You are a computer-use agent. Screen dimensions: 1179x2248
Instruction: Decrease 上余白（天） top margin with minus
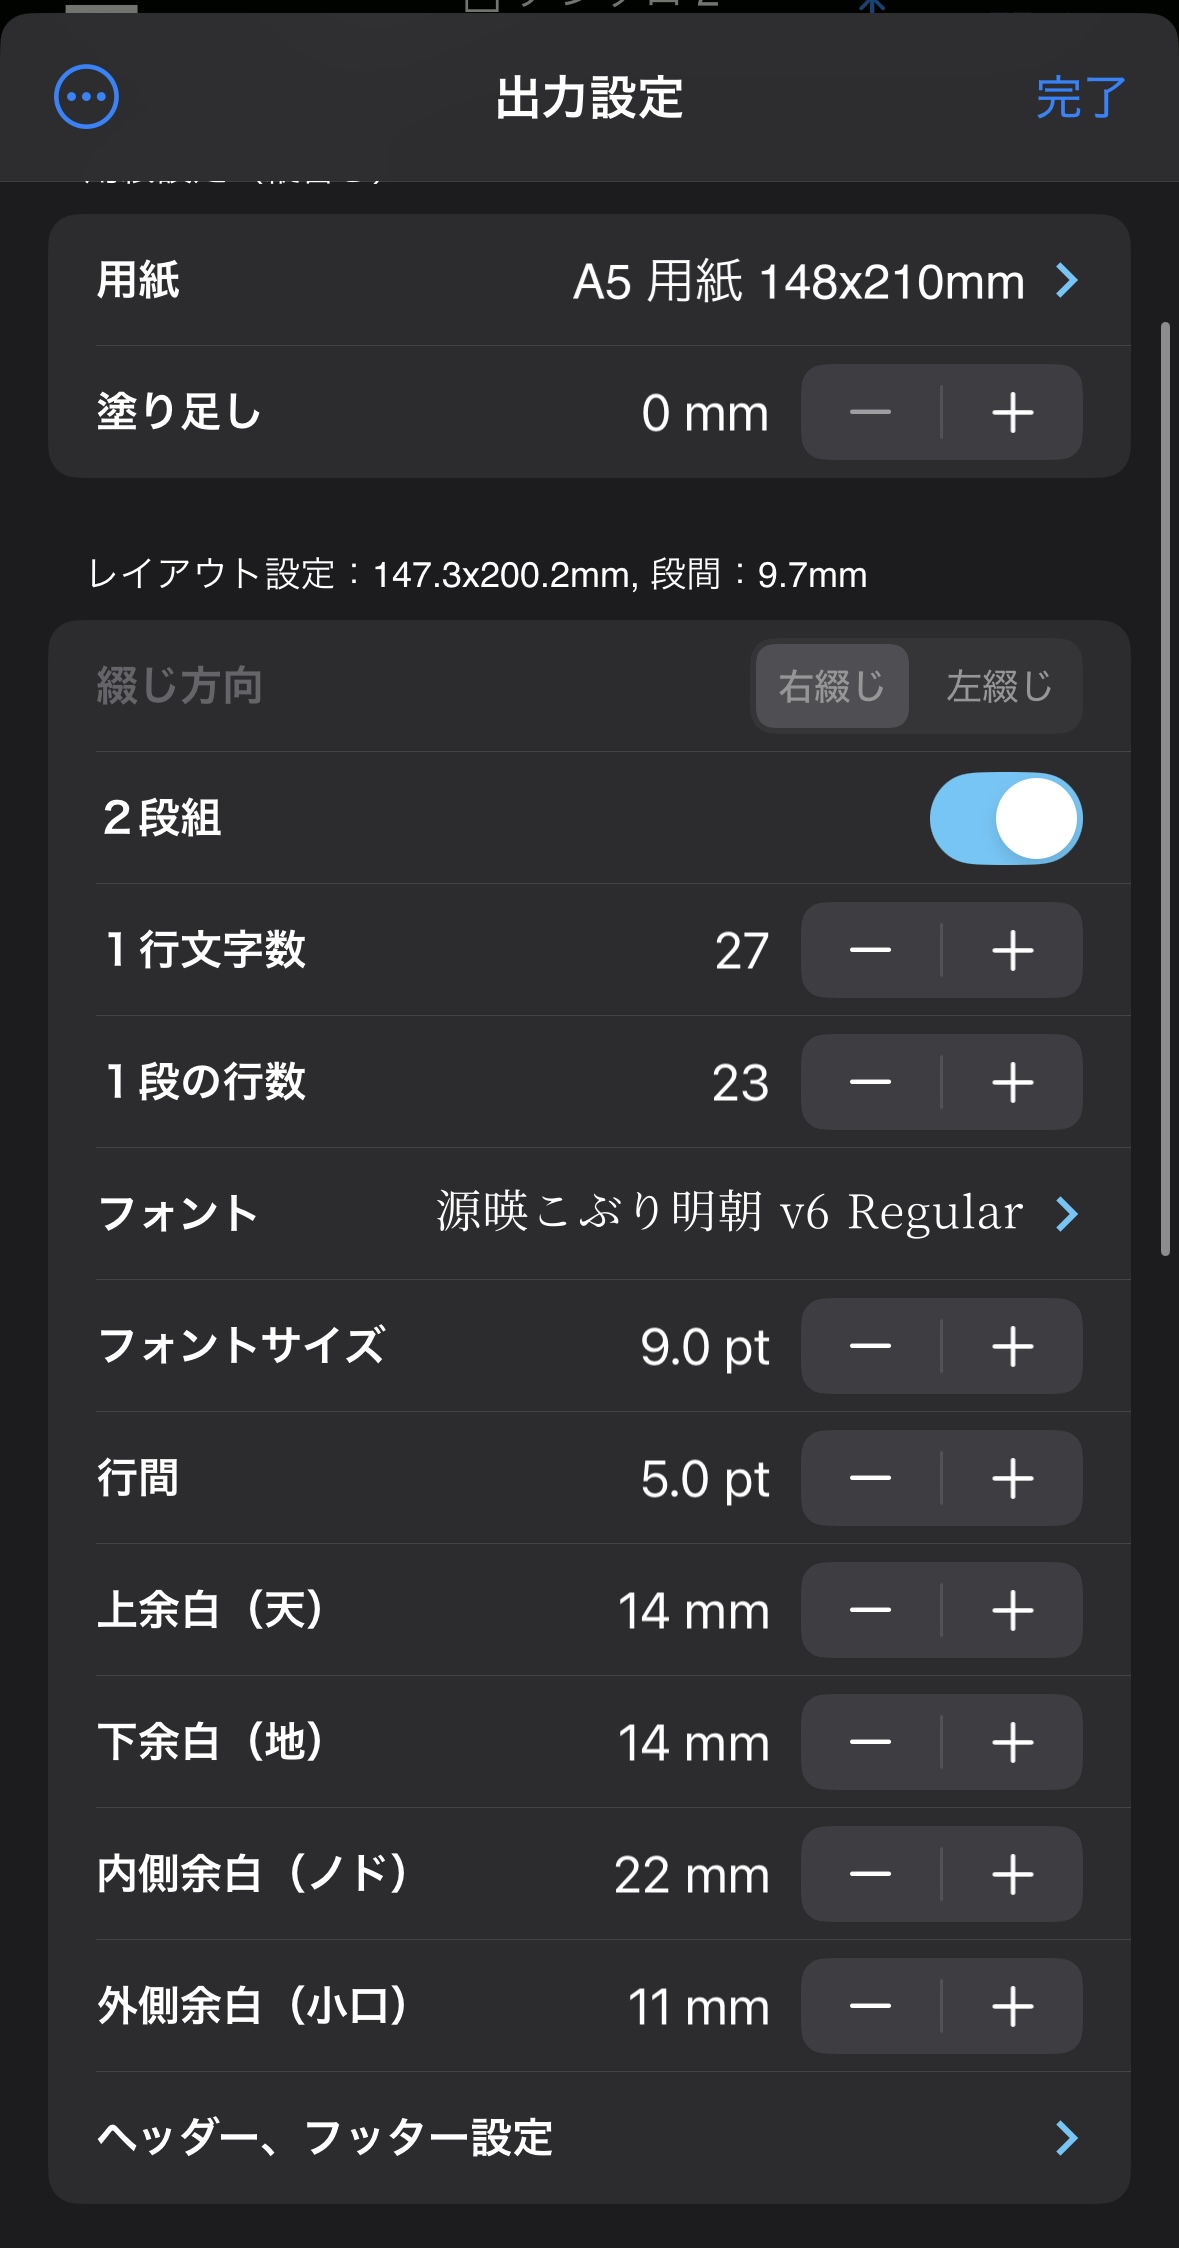[870, 1610]
